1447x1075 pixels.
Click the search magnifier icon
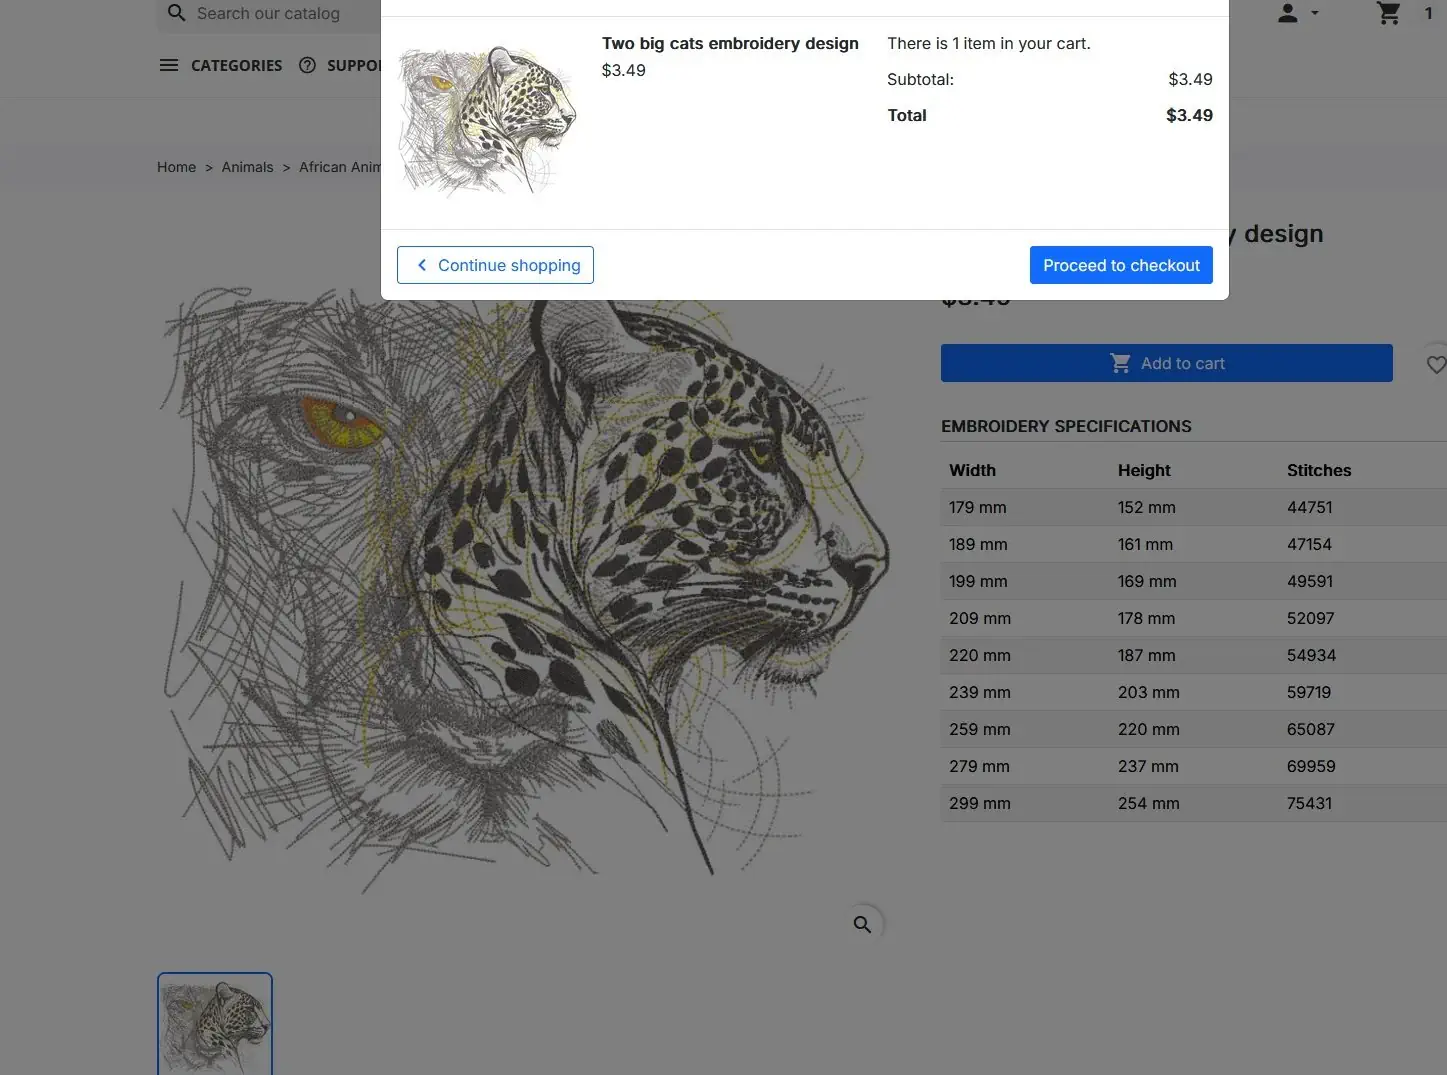point(177,13)
